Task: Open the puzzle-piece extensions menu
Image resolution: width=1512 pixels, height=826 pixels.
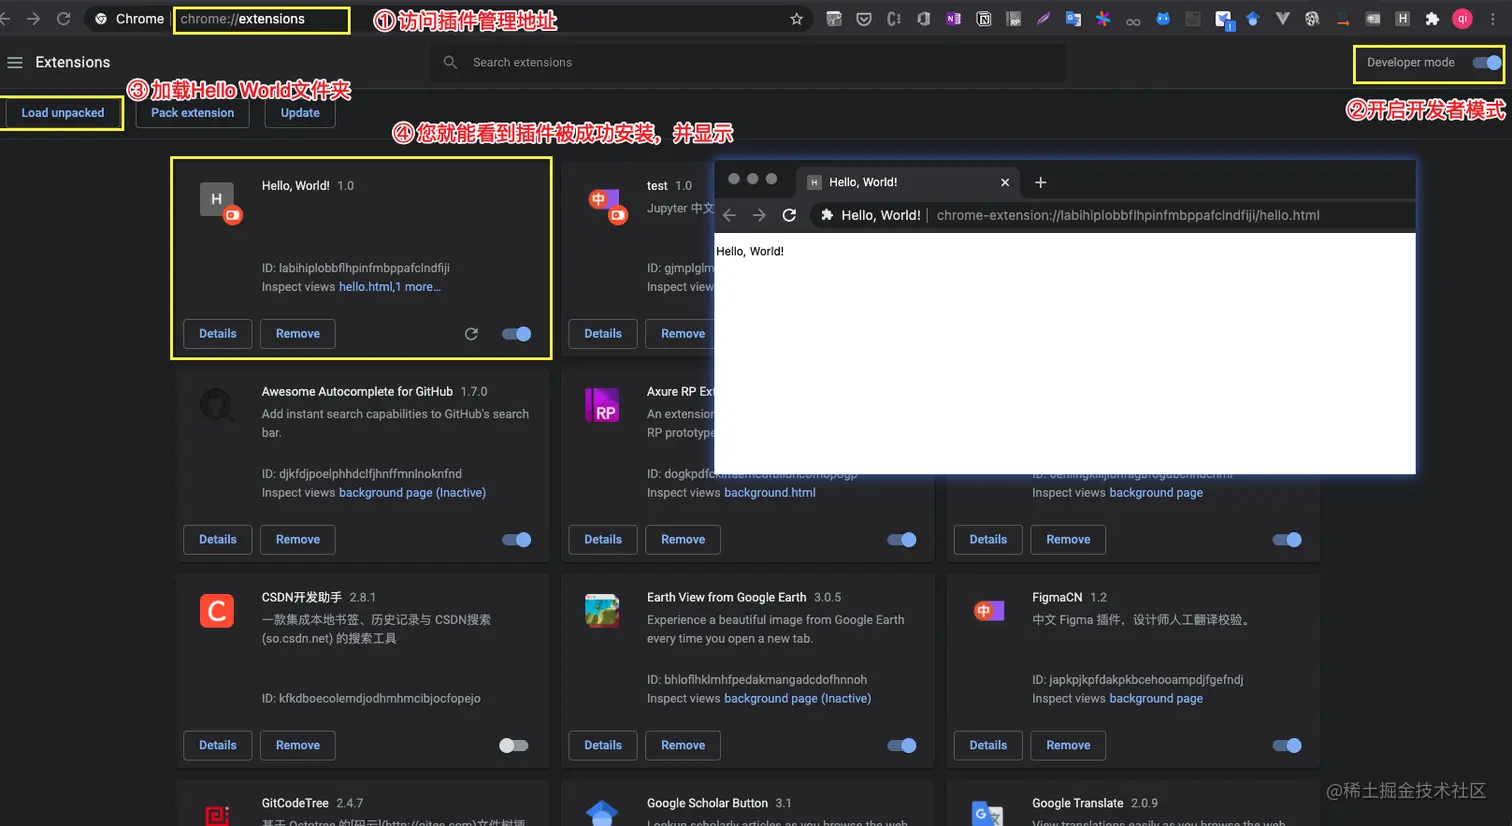Action: point(1432,19)
